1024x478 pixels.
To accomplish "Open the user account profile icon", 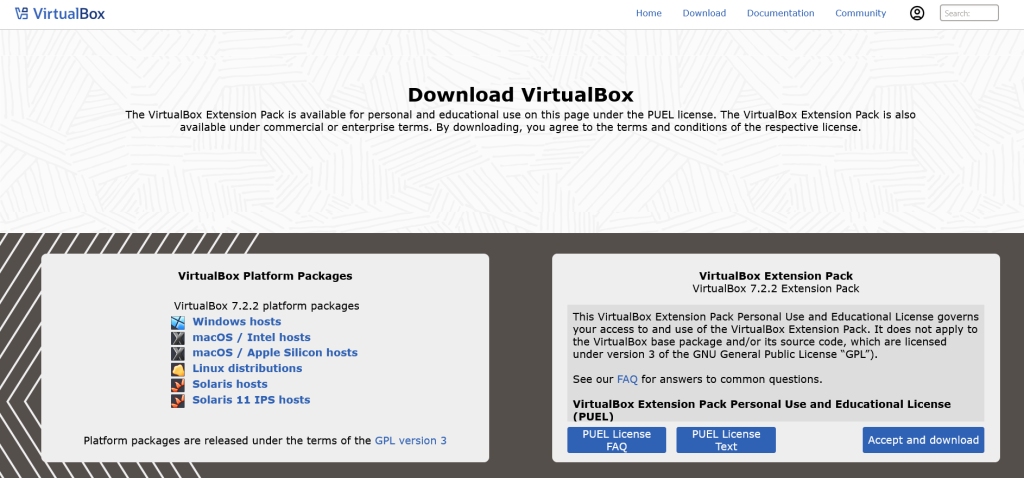I will tap(917, 13).
